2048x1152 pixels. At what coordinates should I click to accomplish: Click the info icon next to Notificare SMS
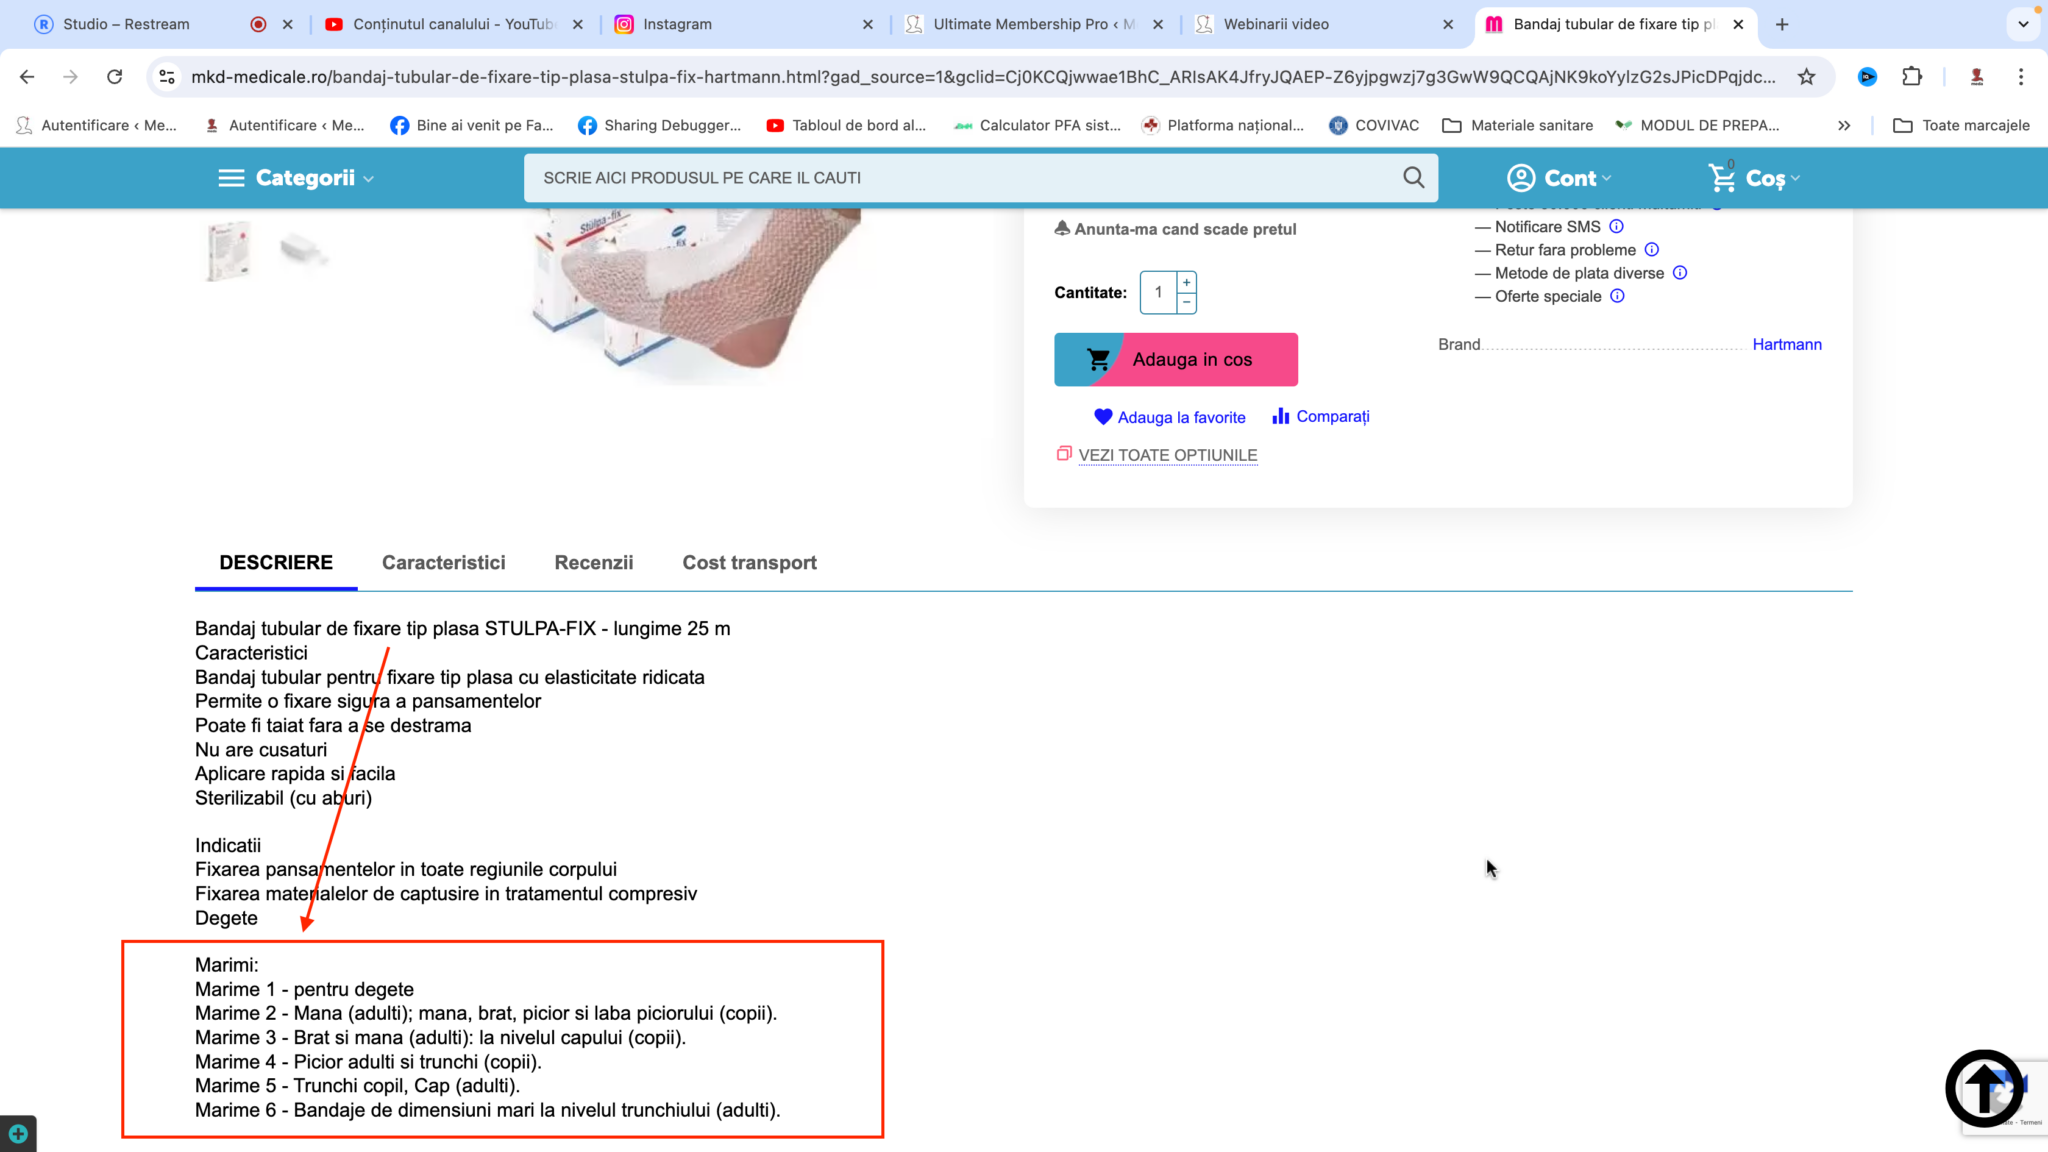(1616, 226)
